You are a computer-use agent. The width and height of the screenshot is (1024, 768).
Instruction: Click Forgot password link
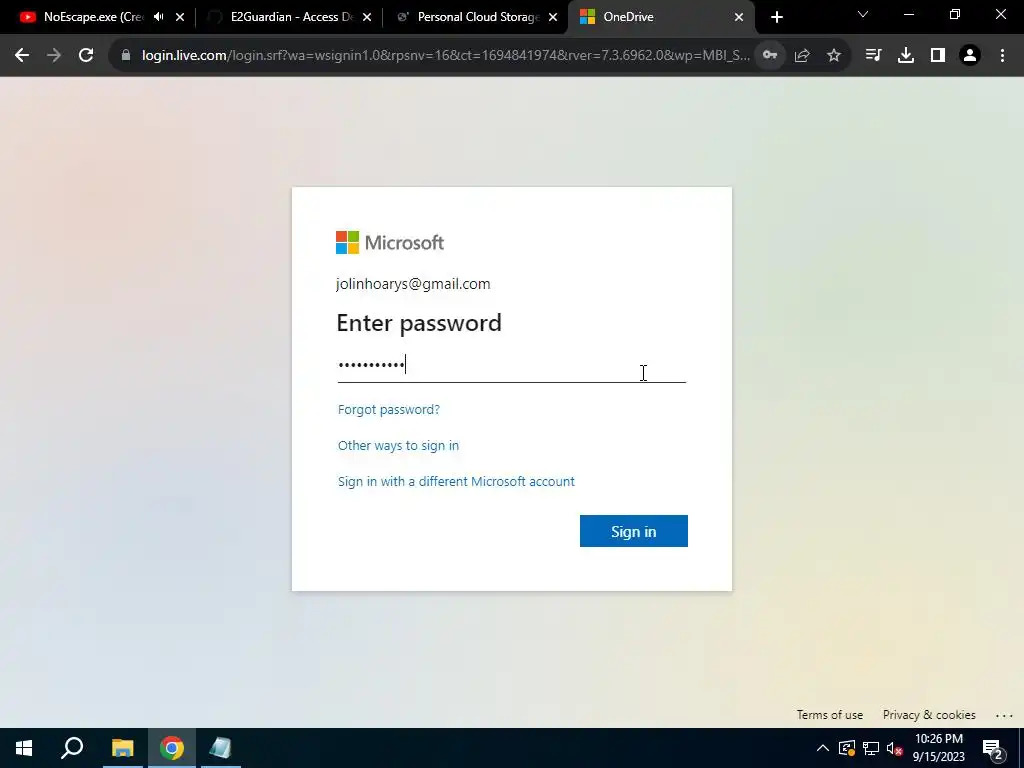click(389, 409)
